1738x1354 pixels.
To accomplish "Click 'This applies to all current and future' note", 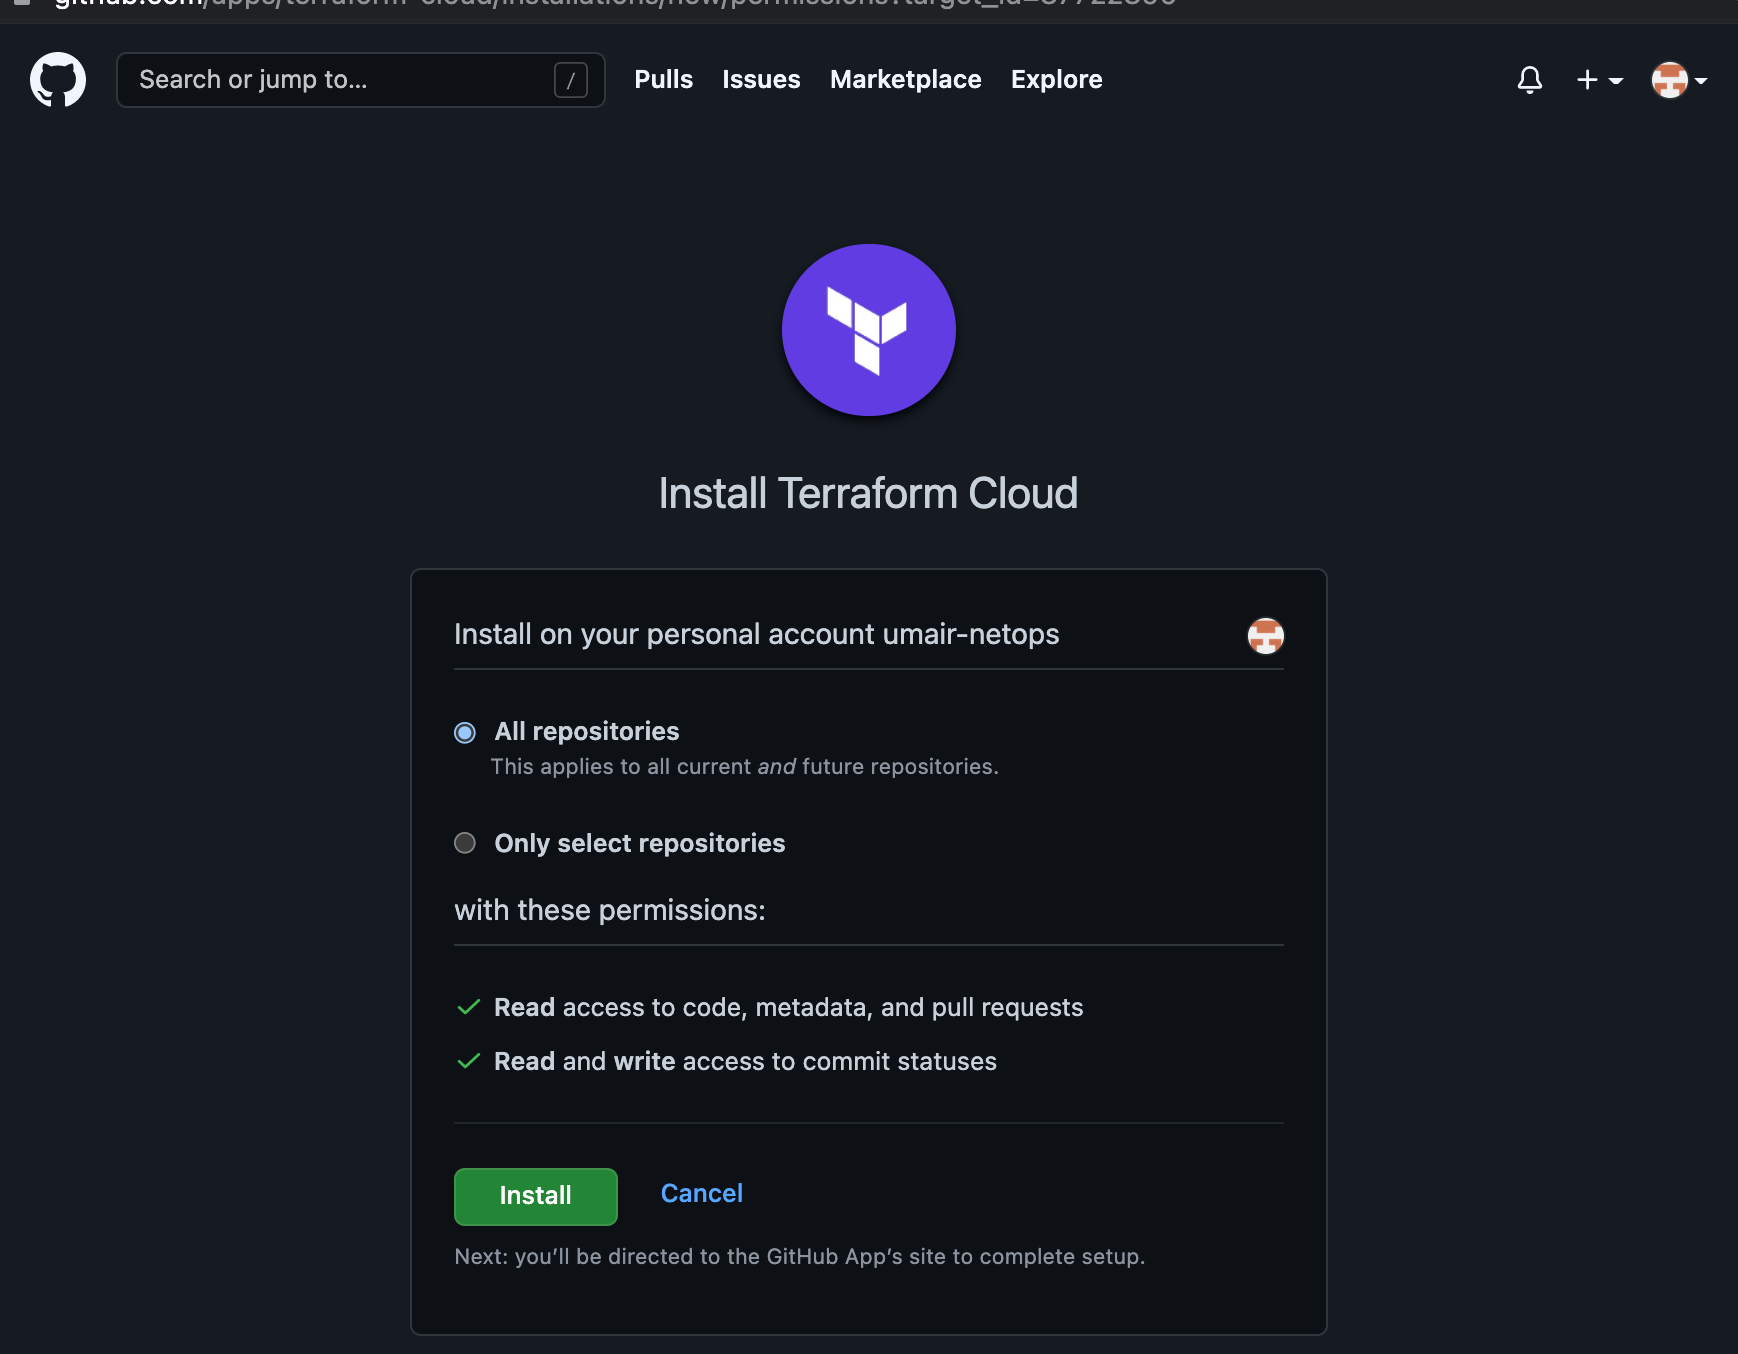I will 744,767.
